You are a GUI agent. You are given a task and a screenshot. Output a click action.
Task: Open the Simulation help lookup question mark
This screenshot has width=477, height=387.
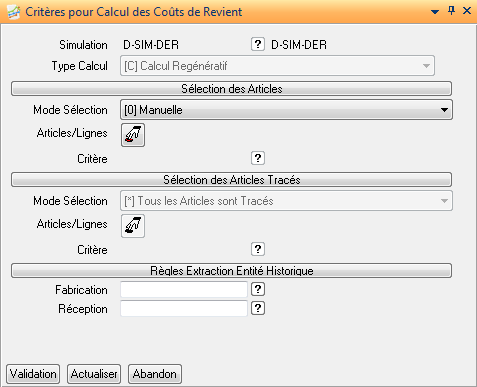tap(258, 44)
